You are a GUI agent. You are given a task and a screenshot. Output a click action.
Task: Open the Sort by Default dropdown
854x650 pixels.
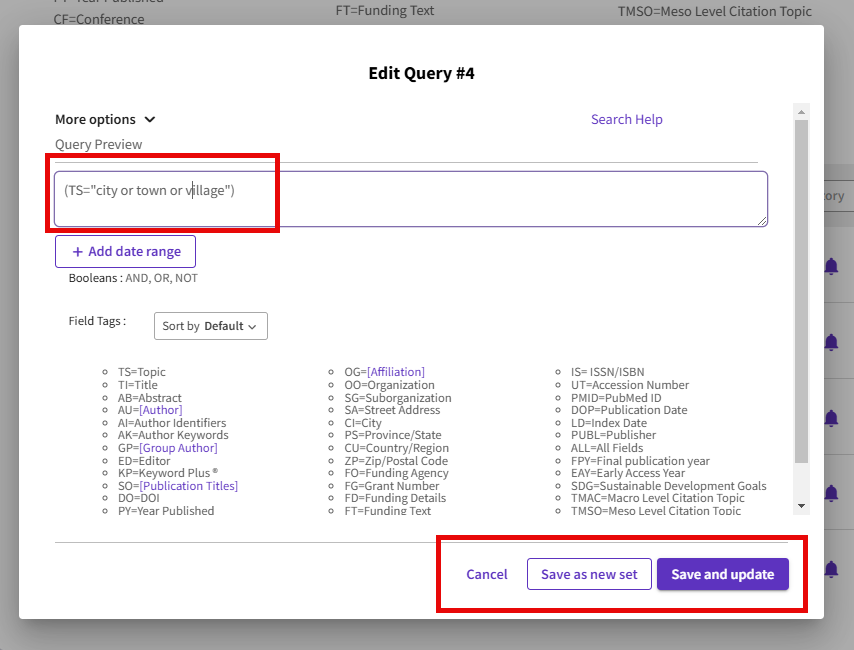[x=210, y=326]
